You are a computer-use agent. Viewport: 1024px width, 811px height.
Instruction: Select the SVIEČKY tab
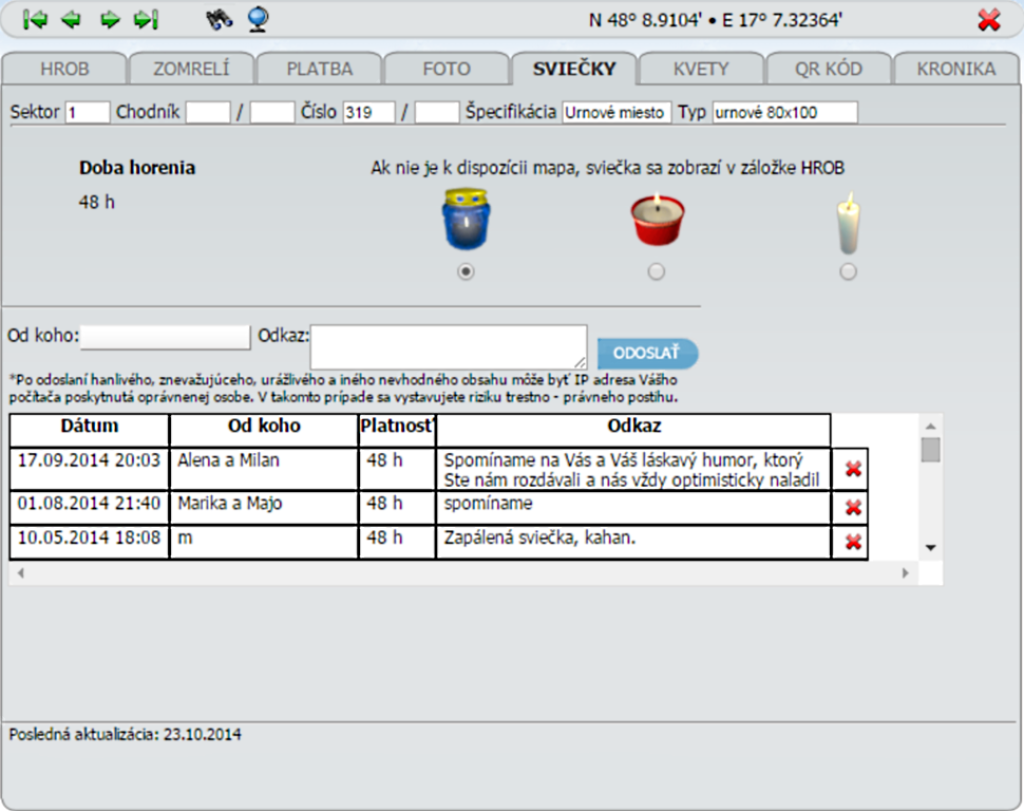(574, 69)
